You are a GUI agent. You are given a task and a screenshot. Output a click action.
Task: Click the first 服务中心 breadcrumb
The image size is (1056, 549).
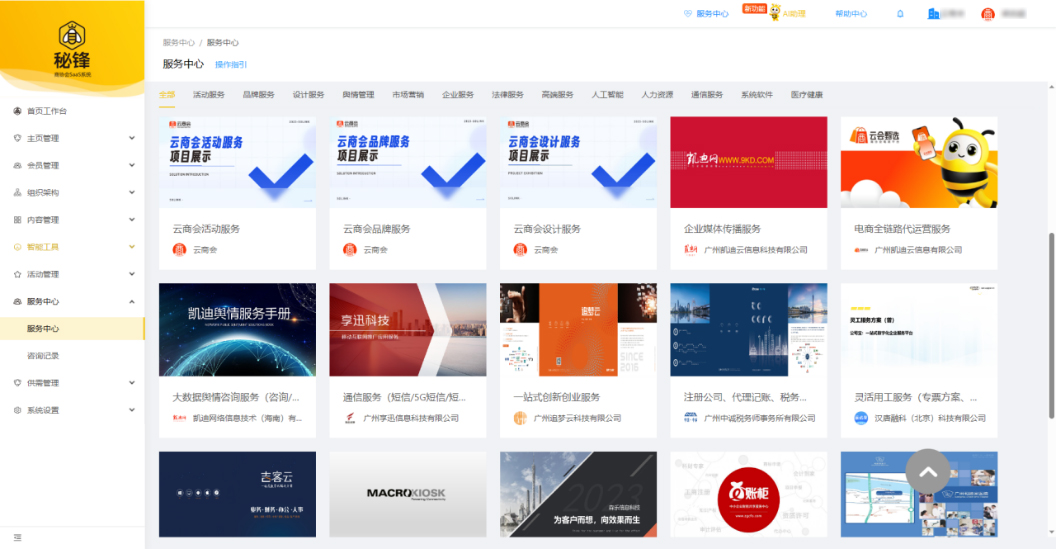(x=178, y=42)
